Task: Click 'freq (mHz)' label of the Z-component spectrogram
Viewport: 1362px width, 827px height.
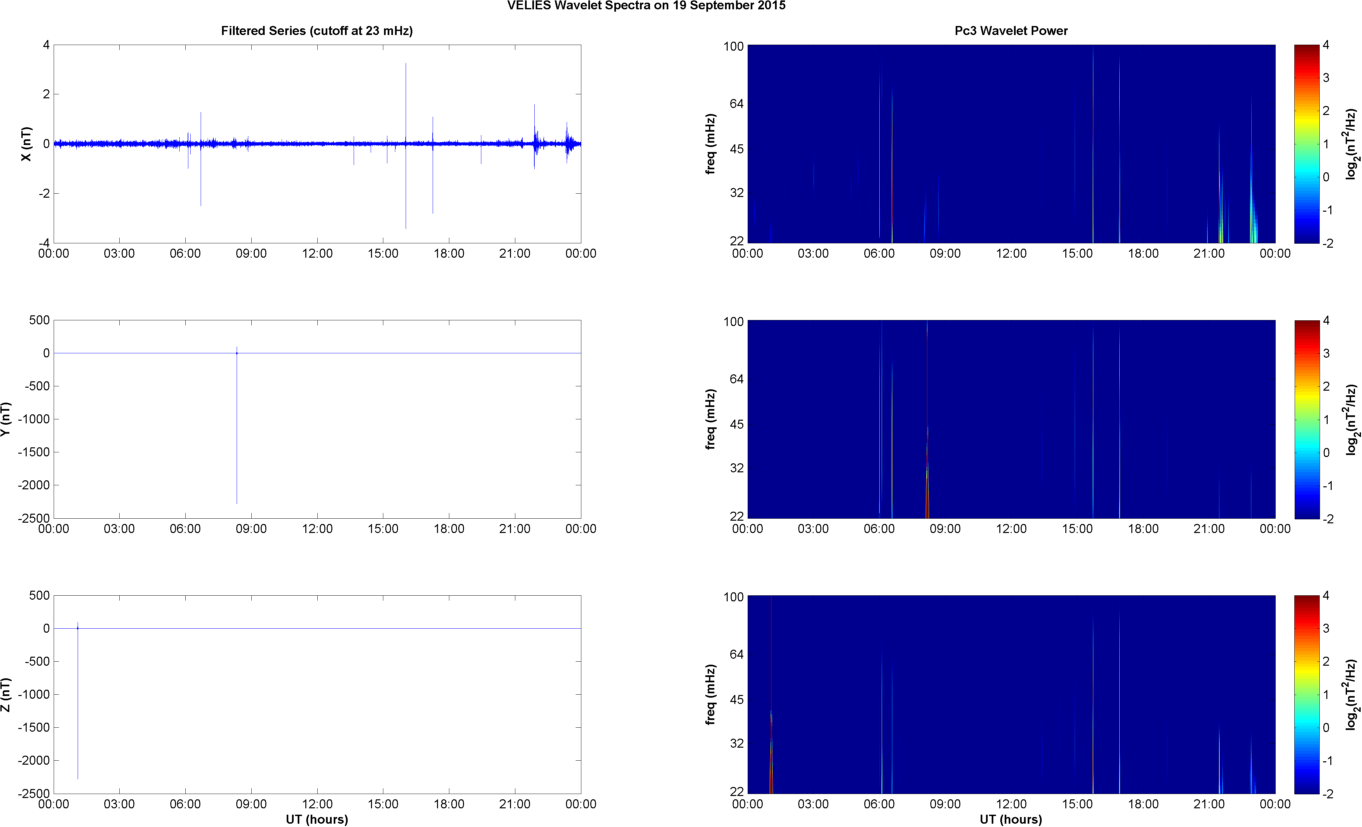Action: click(711, 694)
